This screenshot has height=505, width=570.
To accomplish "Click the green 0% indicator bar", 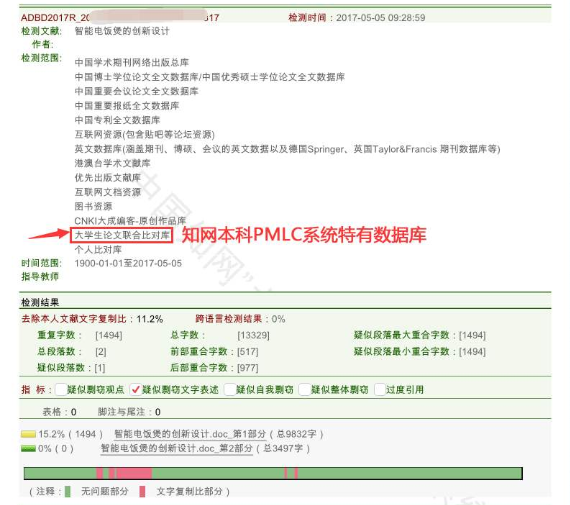I will click(x=28, y=449).
